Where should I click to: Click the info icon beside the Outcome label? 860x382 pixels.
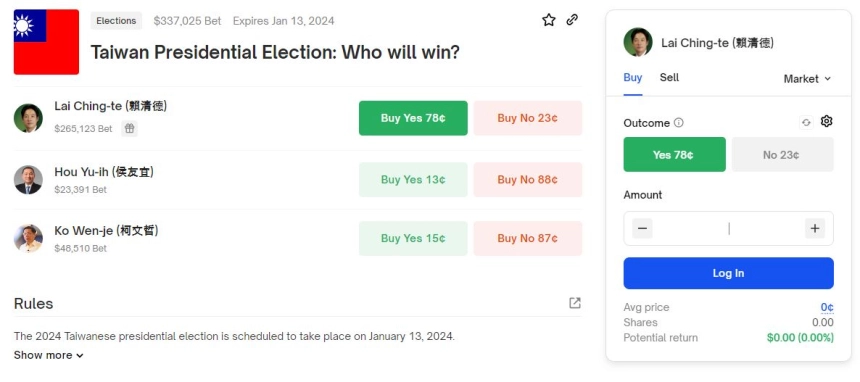point(678,122)
